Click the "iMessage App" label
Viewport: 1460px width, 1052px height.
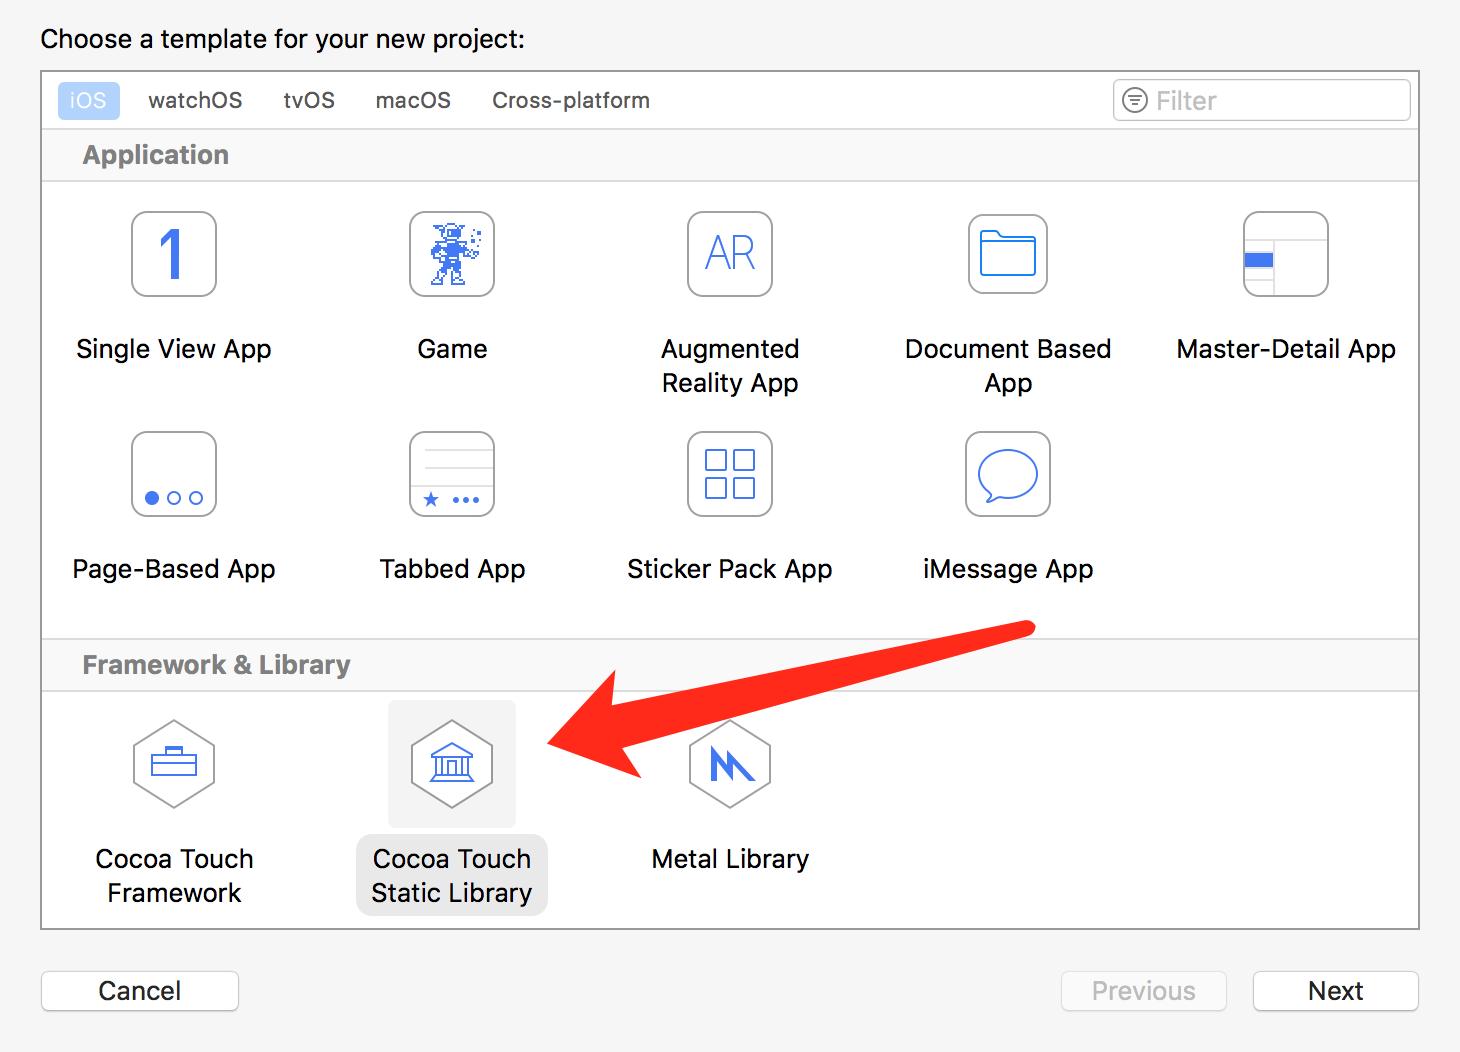point(1008,569)
